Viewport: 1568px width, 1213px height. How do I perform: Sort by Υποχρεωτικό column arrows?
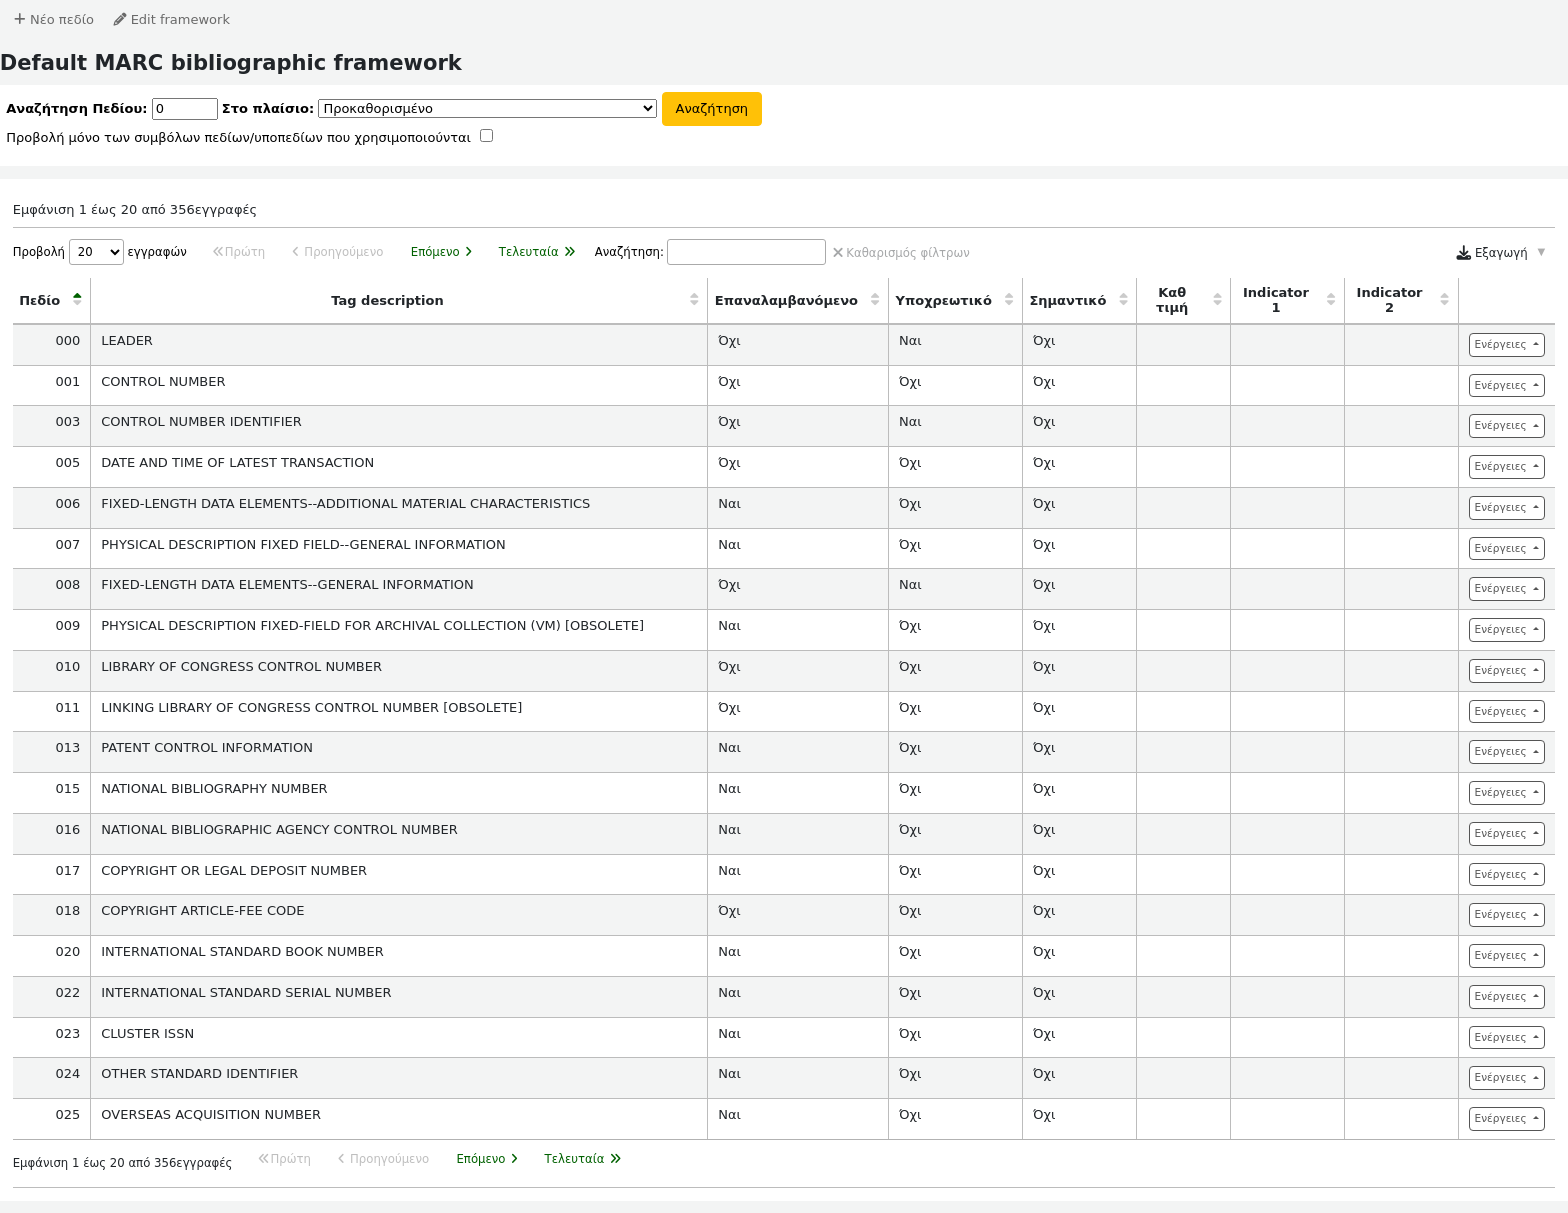[x=1009, y=300]
